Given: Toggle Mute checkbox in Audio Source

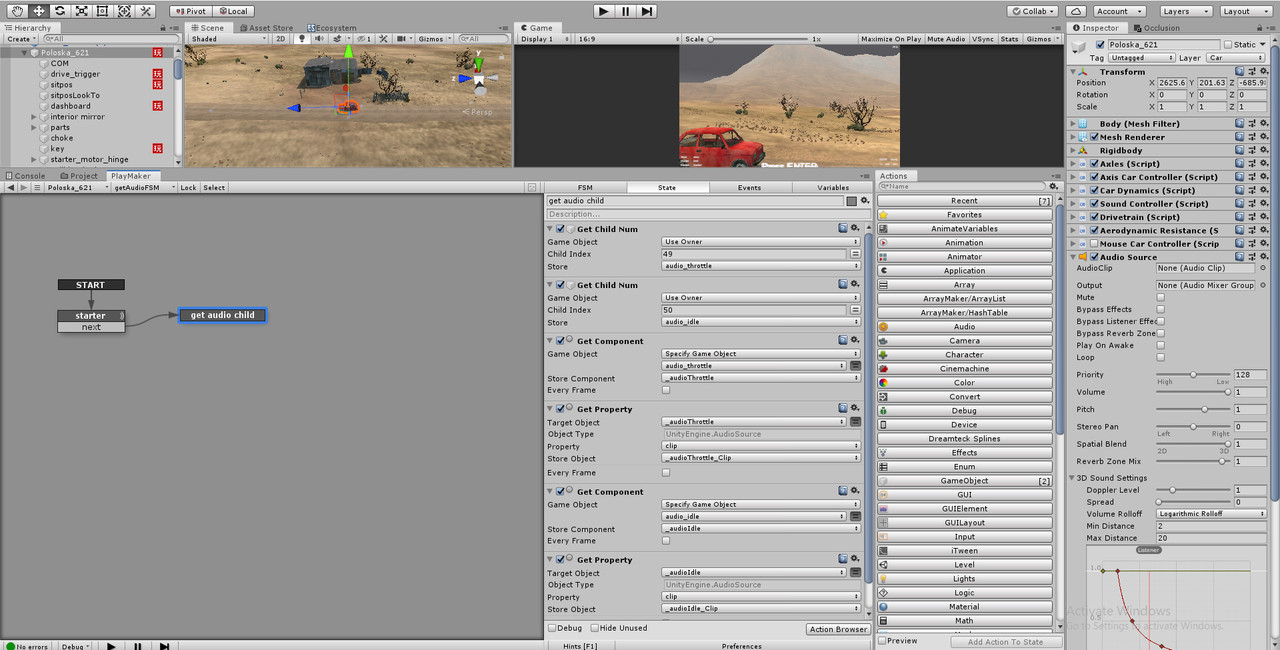Looking at the screenshot, I should pyautogui.click(x=1161, y=297).
